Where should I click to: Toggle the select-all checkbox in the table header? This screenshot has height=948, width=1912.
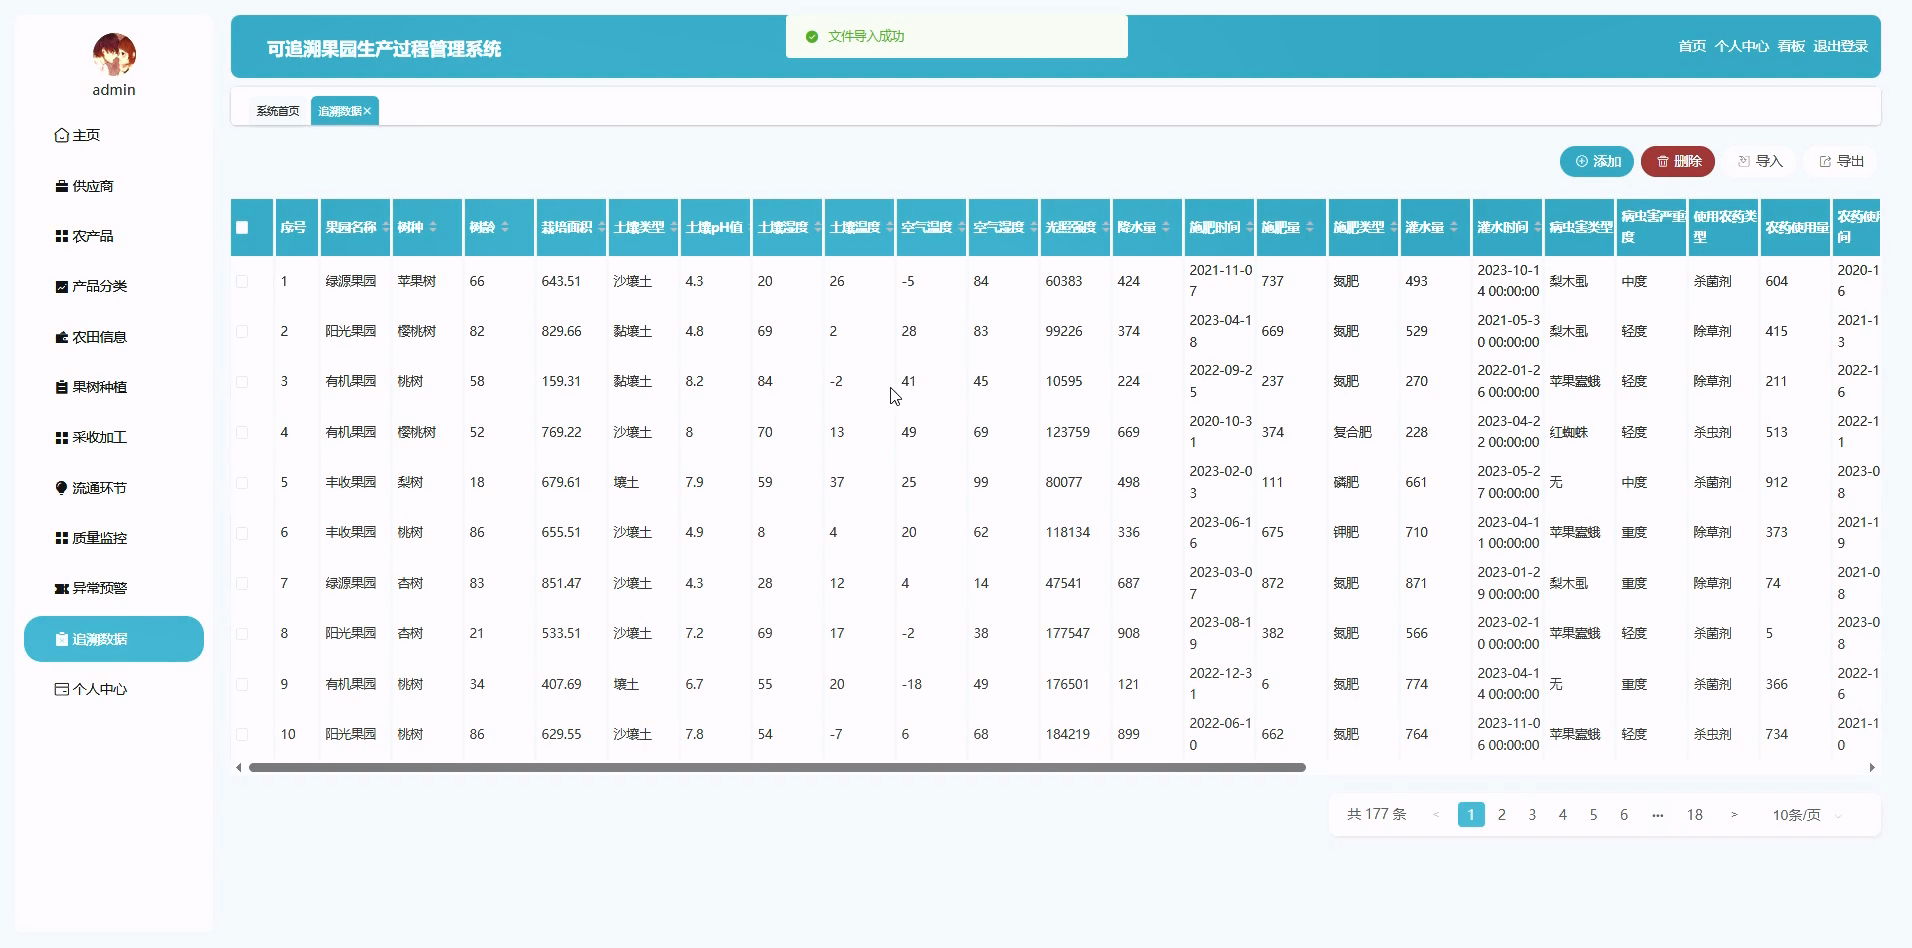coord(242,227)
